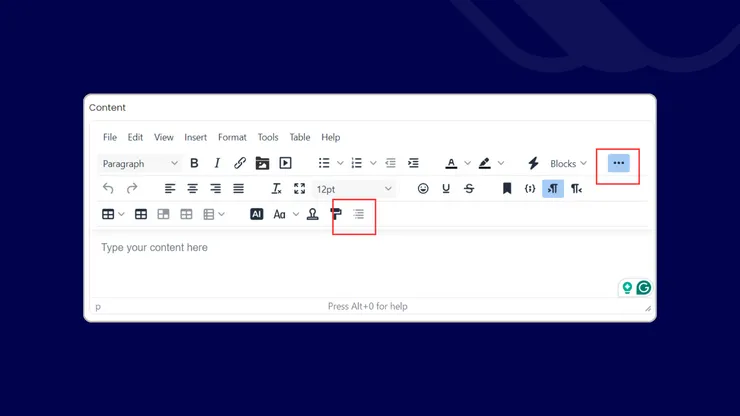Click the insert link icon
Image resolution: width=740 pixels, height=416 pixels.
coord(240,163)
